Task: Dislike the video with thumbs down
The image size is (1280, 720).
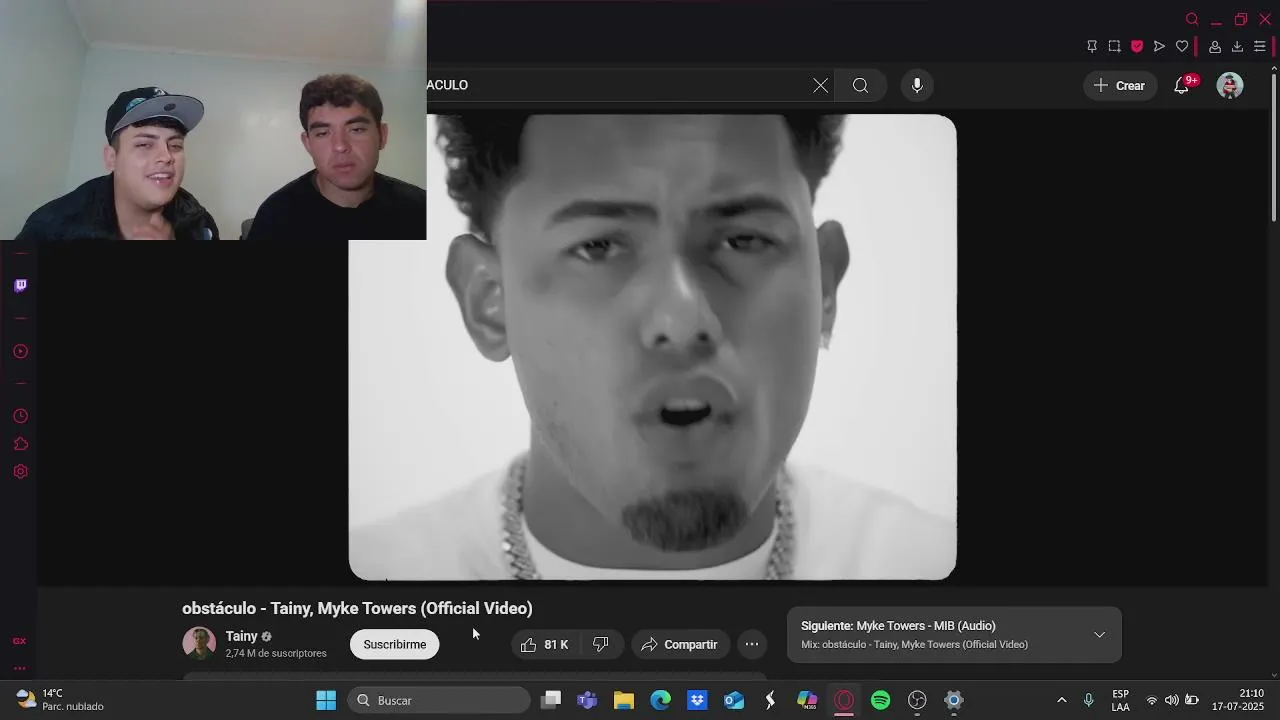Action: point(601,645)
